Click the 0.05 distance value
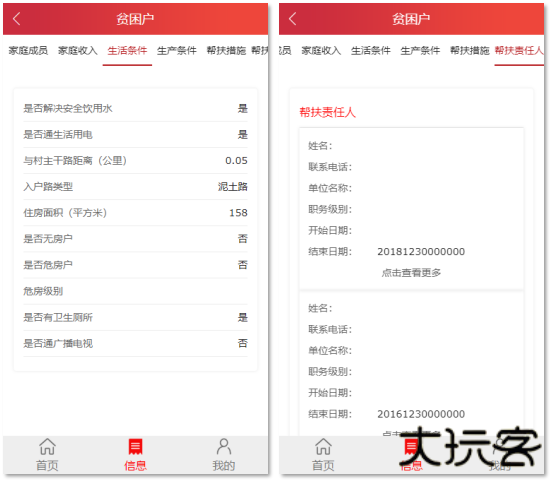Image resolution: width=552 pixels, height=482 pixels. click(x=236, y=161)
